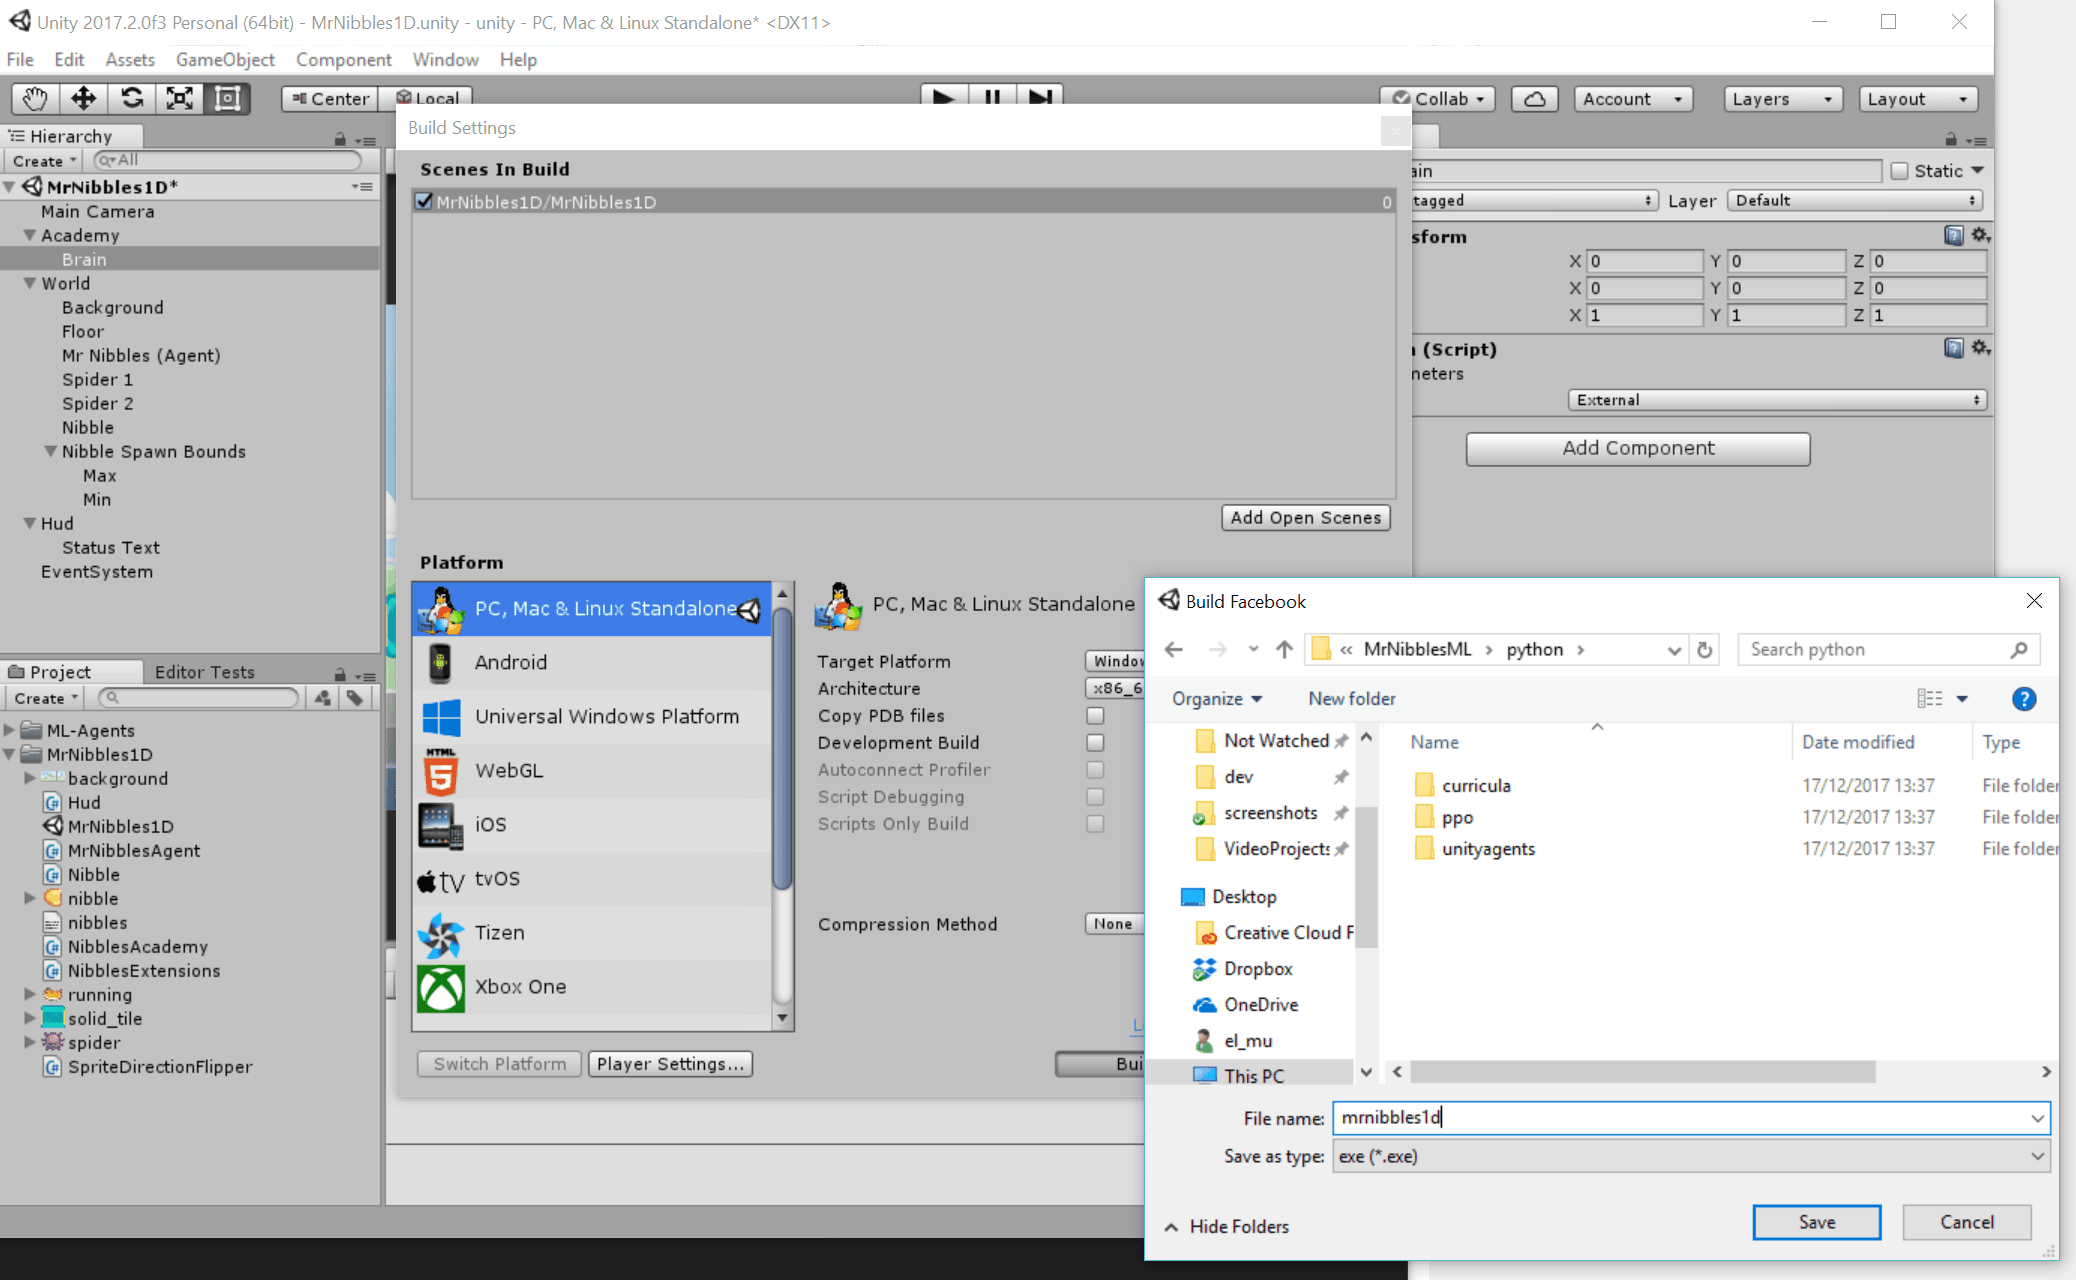Open the Layers dropdown
The width and height of the screenshot is (2076, 1280).
pyautogui.click(x=1782, y=99)
